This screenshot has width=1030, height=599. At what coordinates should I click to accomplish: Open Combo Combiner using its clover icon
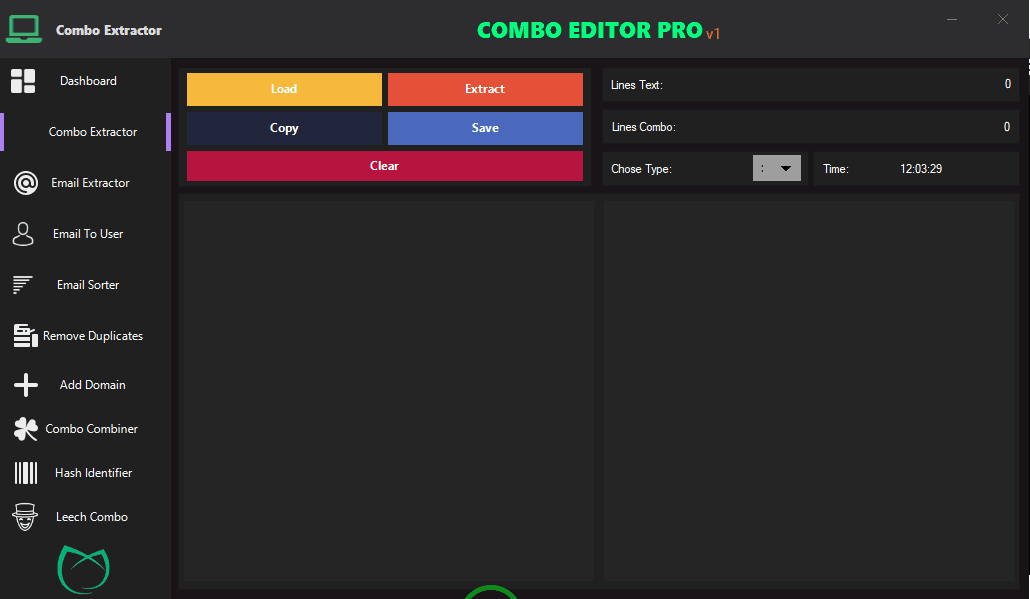pos(23,428)
